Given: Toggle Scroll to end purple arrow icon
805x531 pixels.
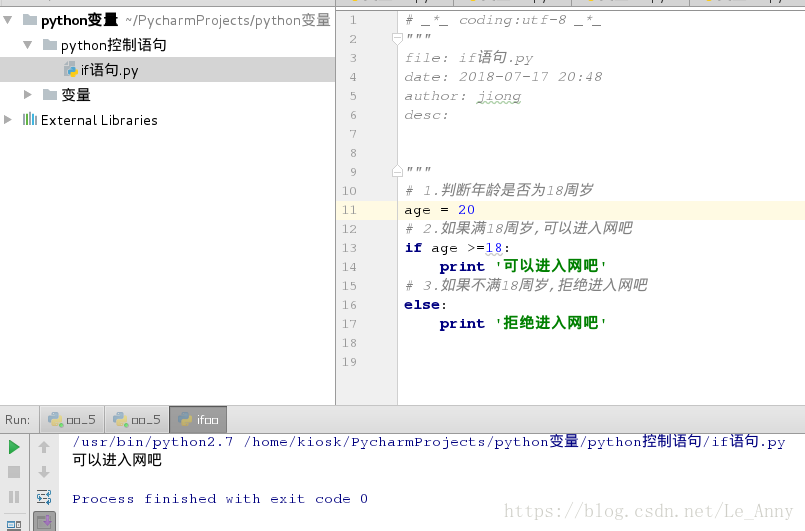Looking at the screenshot, I should [45, 521].
